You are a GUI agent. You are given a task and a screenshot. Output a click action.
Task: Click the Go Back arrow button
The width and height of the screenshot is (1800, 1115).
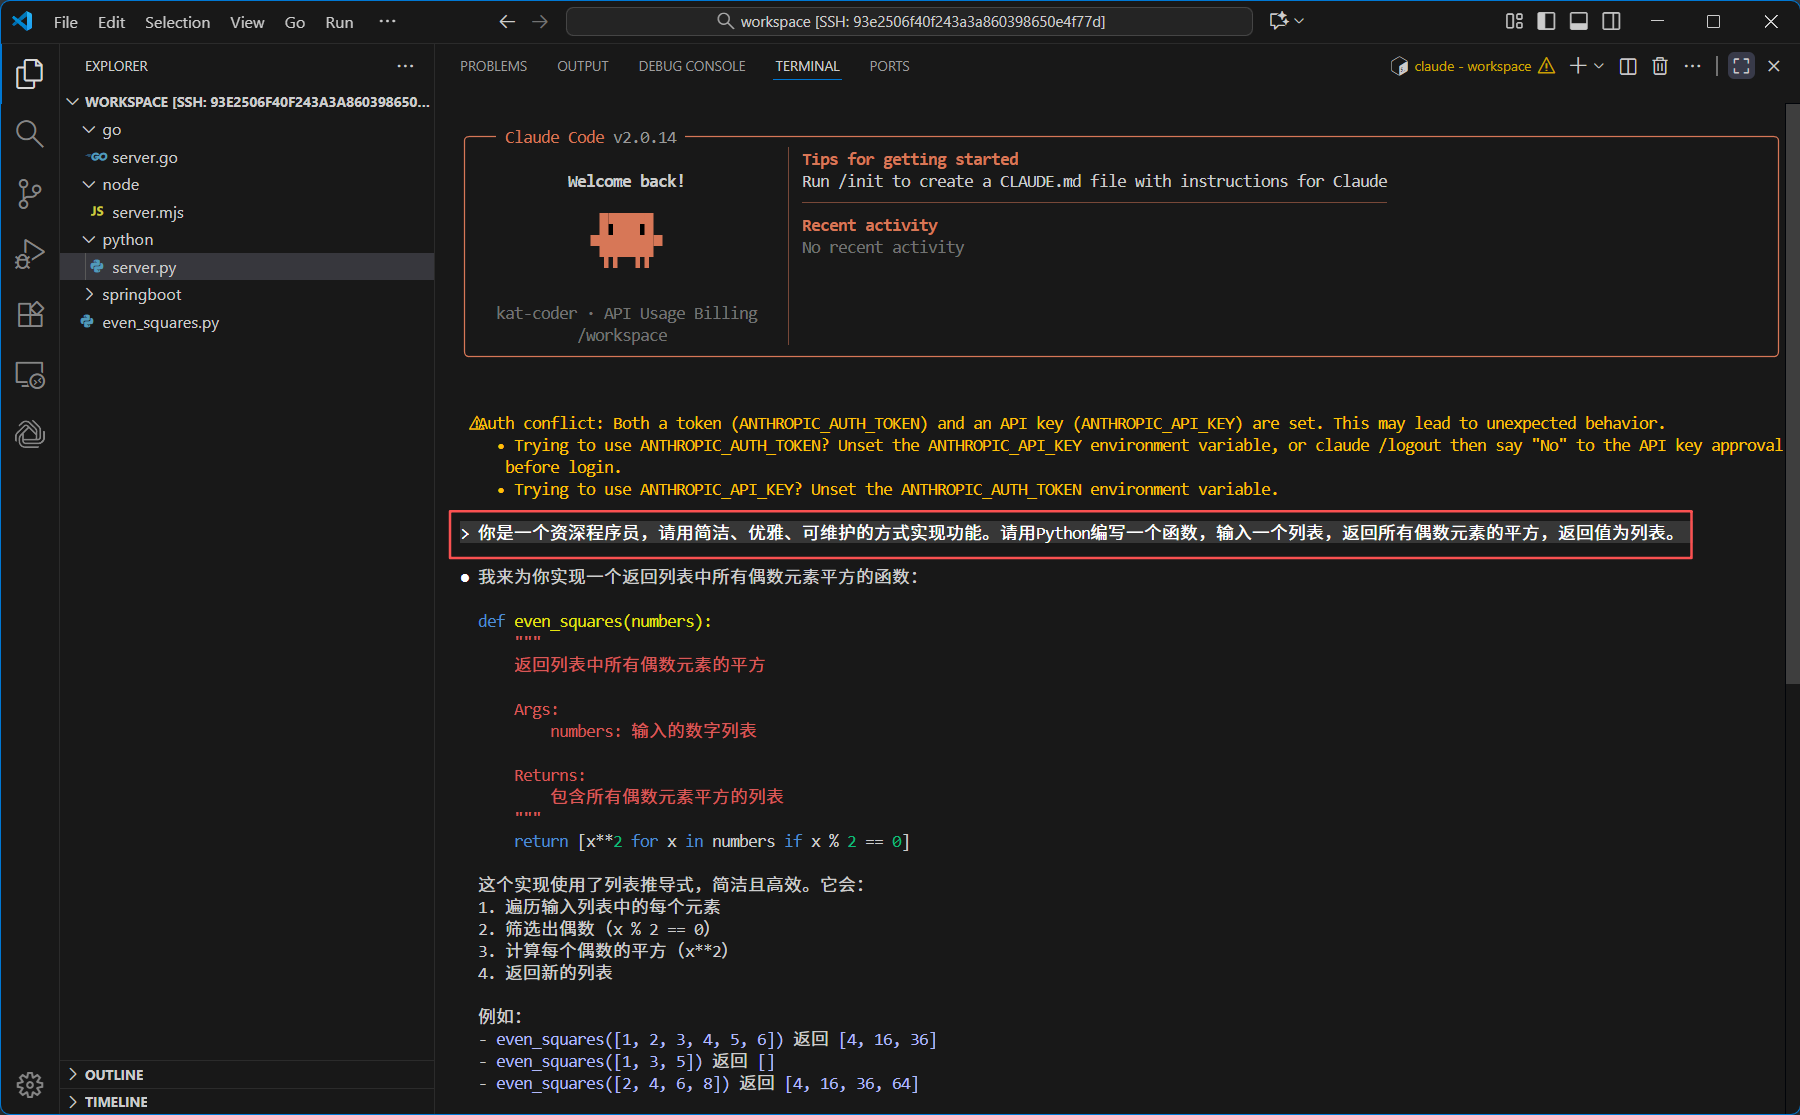pyautogui.click(x=507, y=21)
